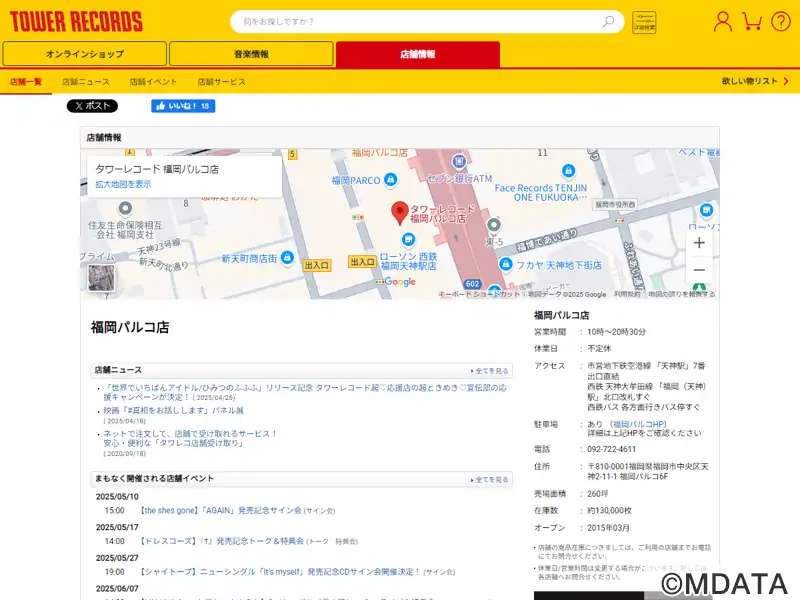Click the Google logo on map
Screen dimensions: 800x600
399,282
